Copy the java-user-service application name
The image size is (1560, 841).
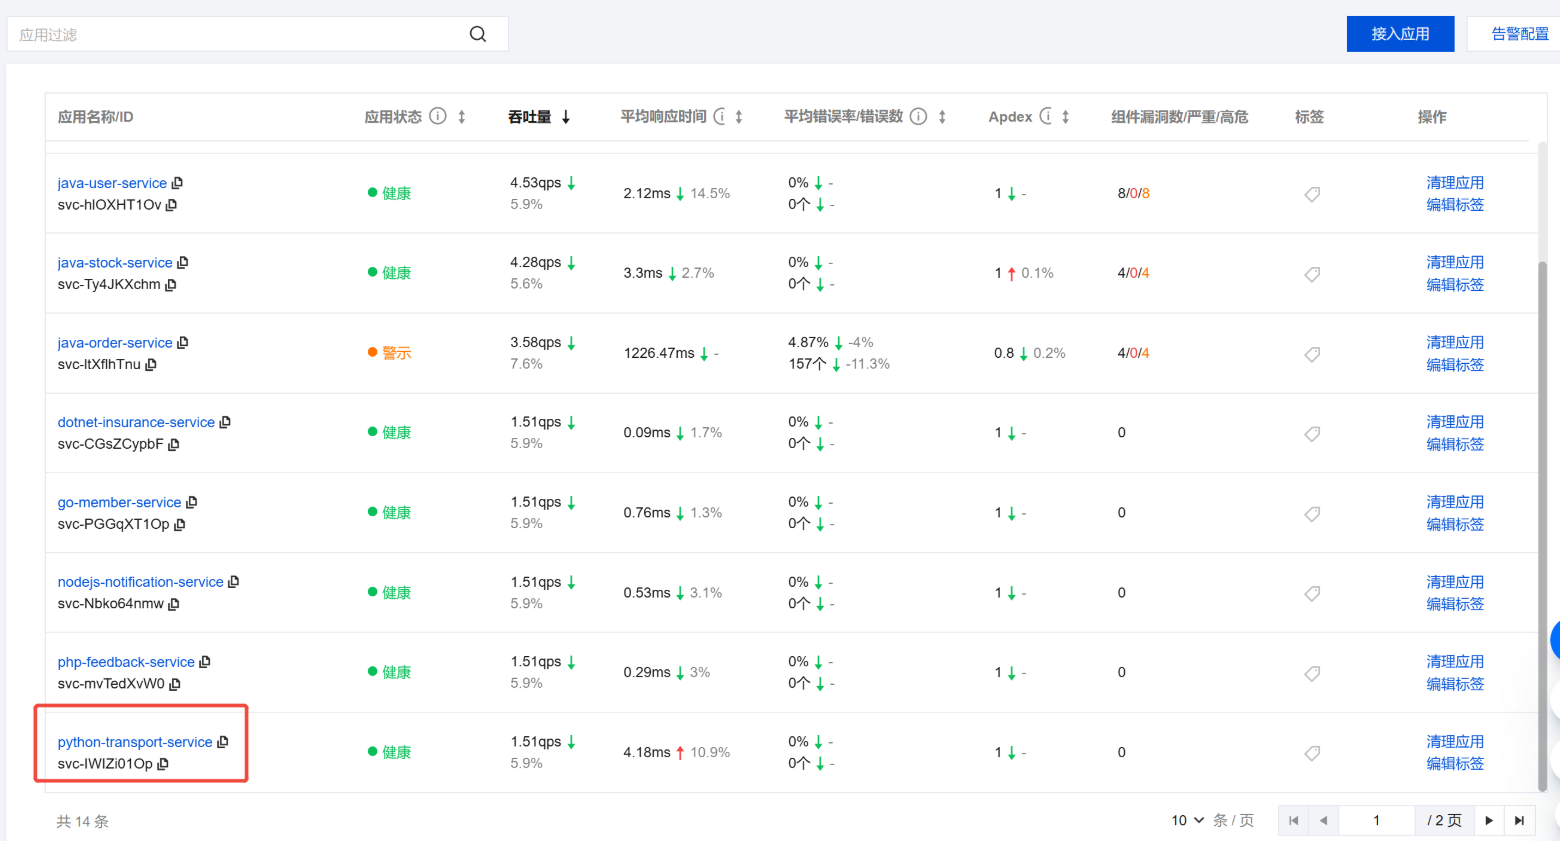click(x=178, y=183)
